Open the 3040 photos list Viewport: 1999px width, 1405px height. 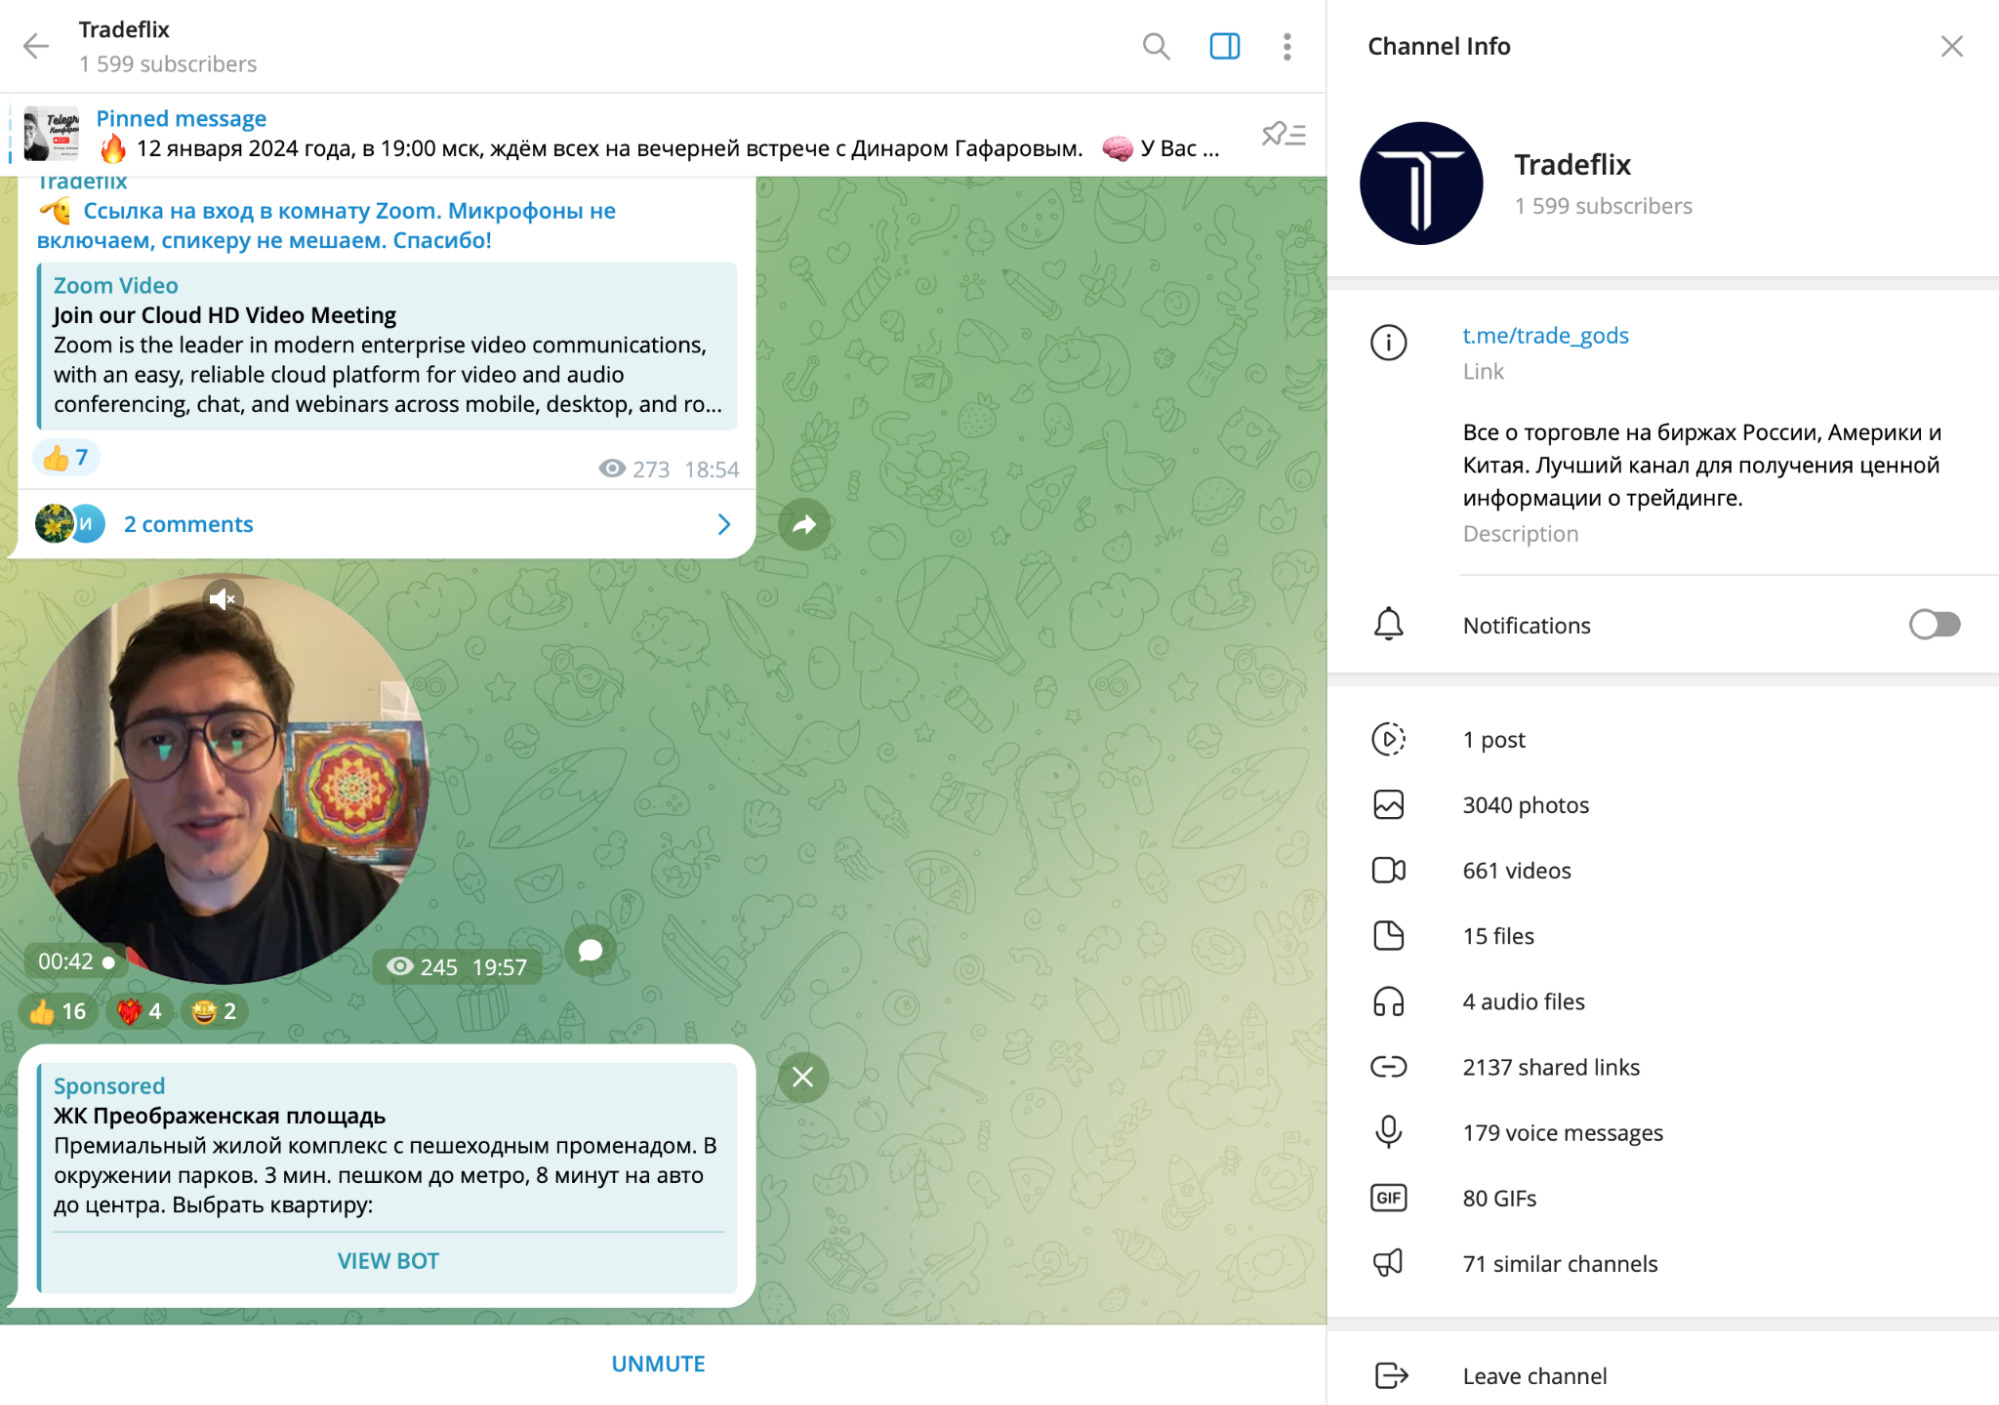point(1663,805)
